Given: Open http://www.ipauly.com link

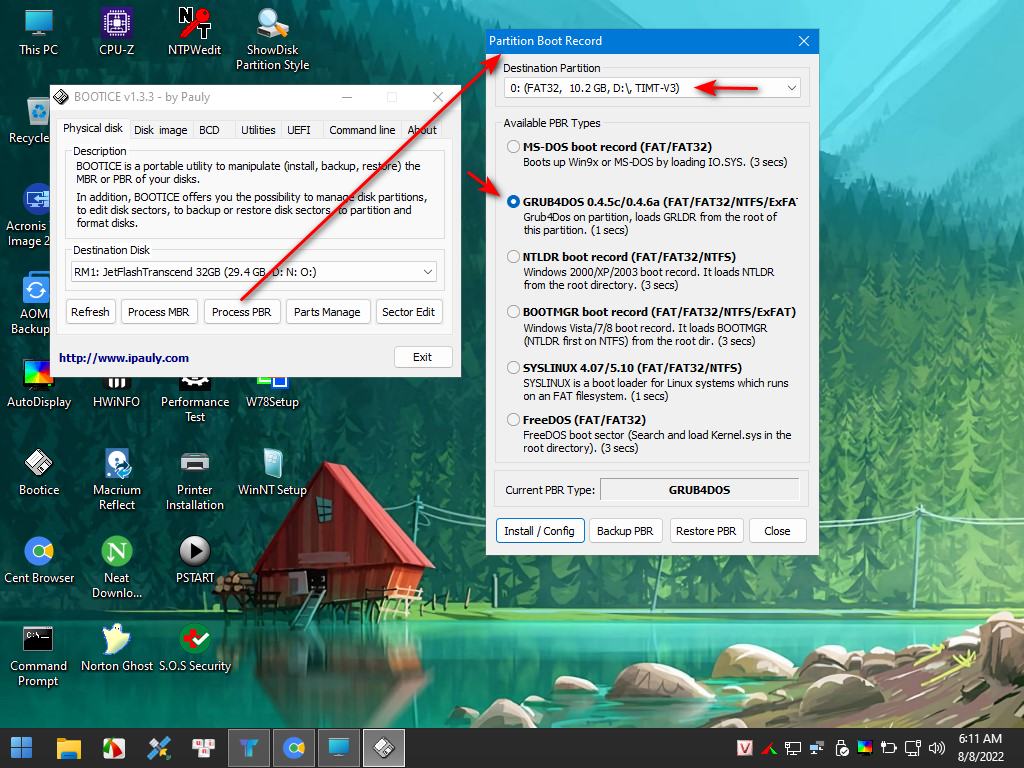Looking at the screenshot, I should click(x=123, y=358).
